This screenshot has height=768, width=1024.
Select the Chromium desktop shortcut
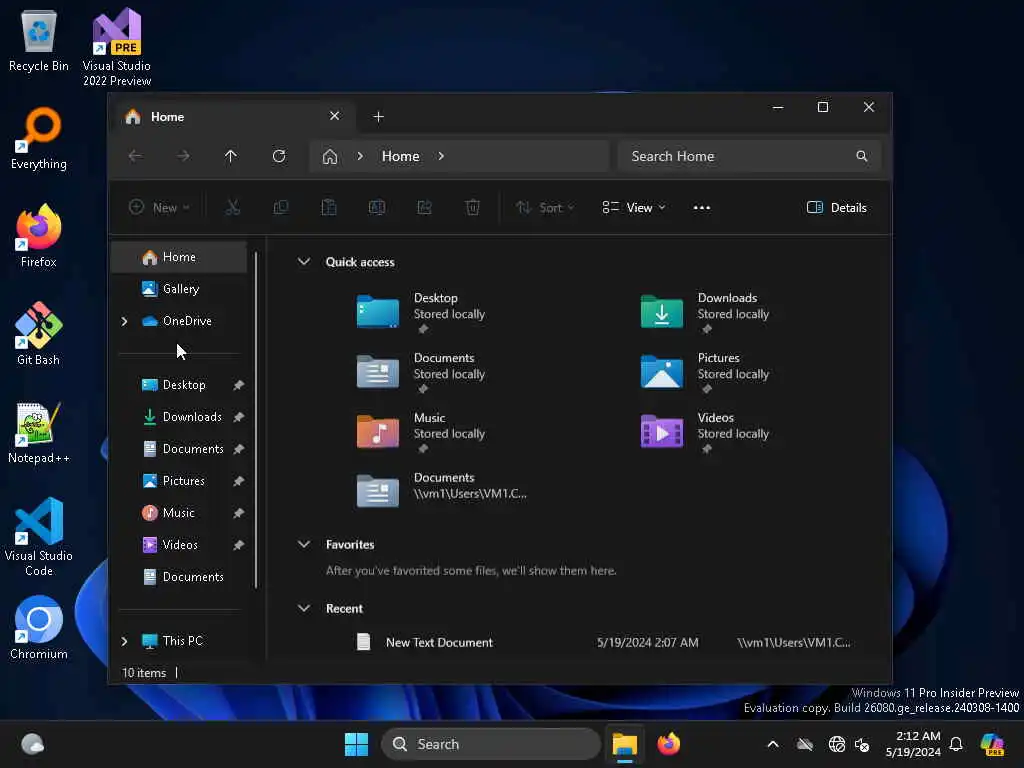[x=39, y=628]
